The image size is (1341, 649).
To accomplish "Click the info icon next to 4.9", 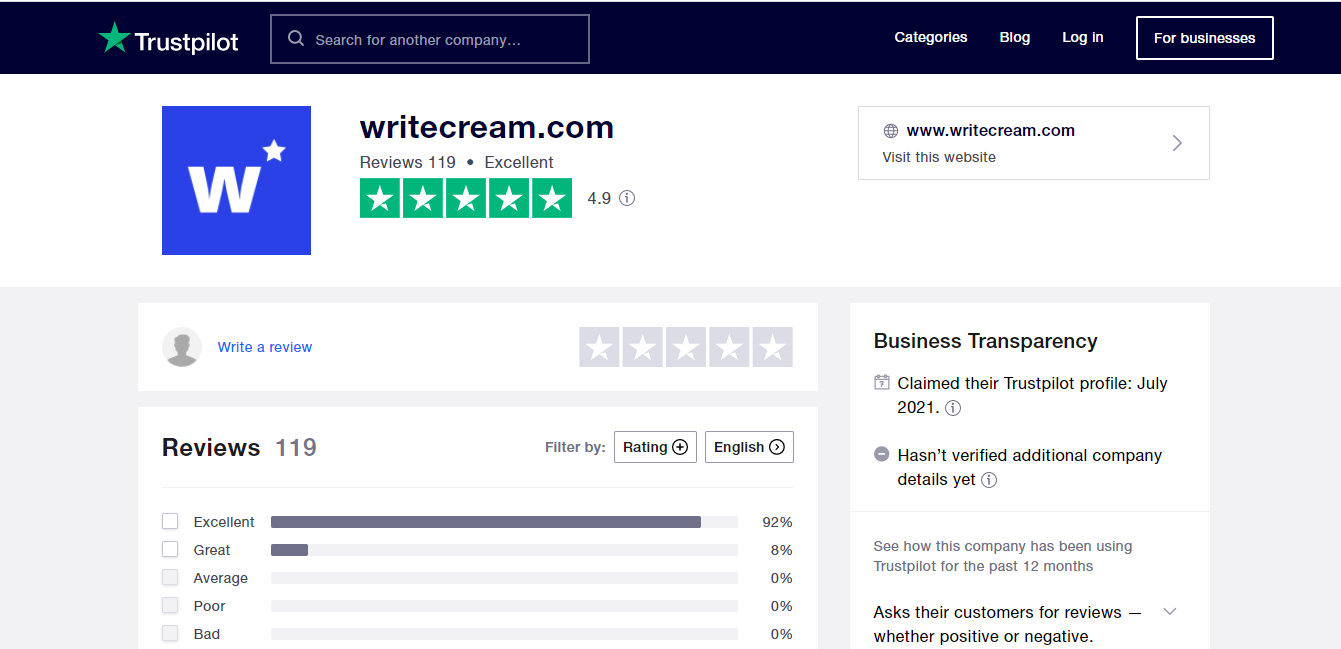I will (x=627, y=198).
